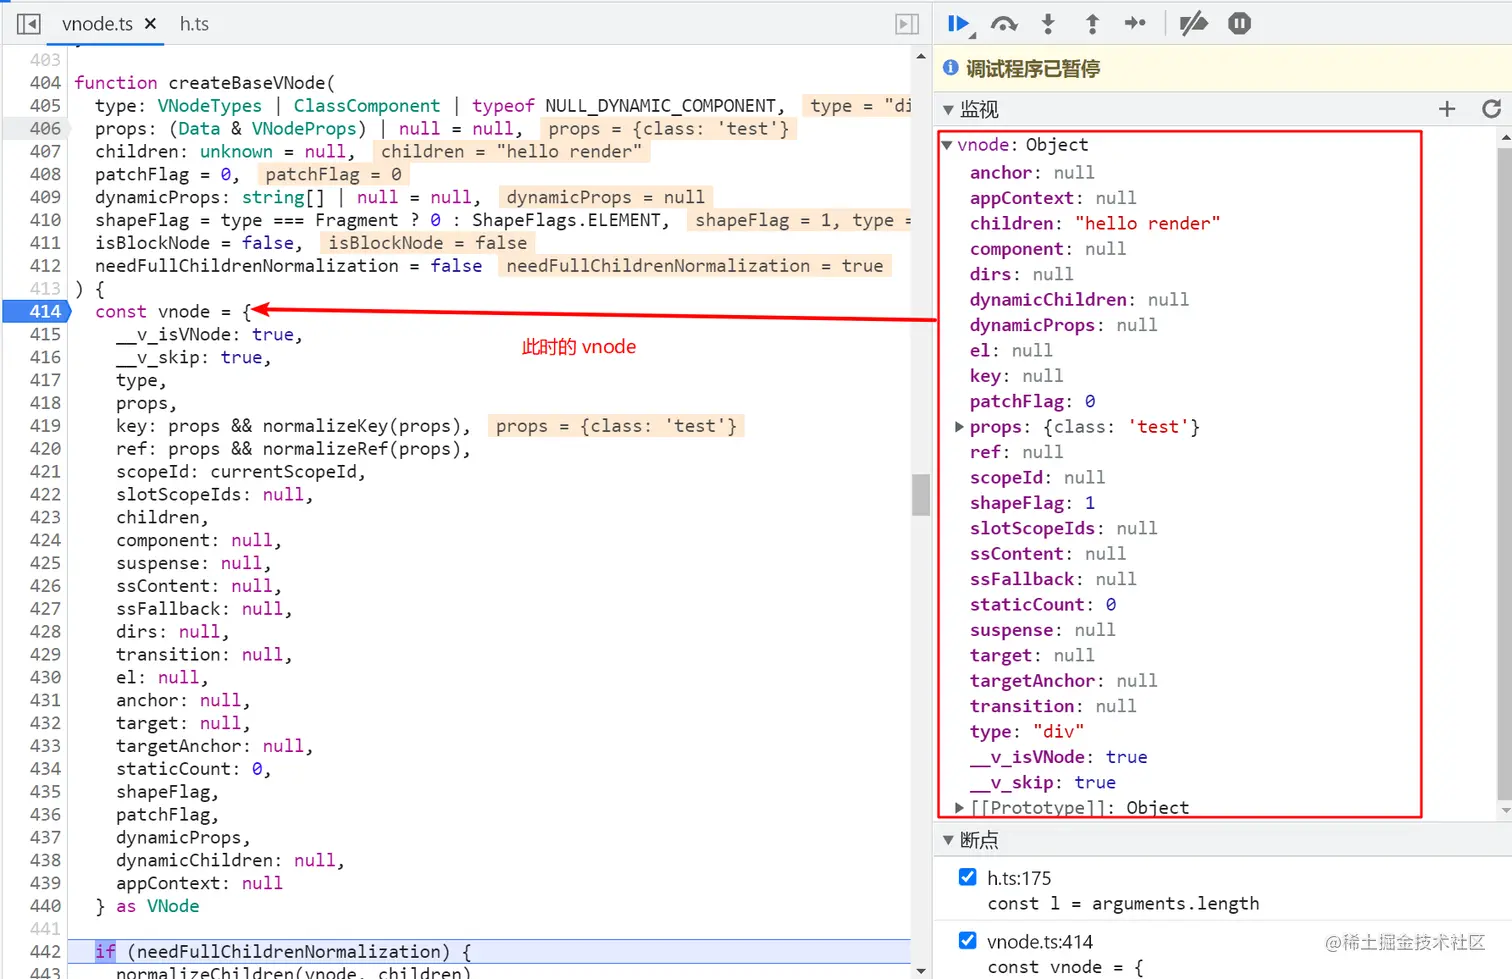Switch to the h.ts tab
This screenshot has width=1512, height=979.
click(194, 24)
